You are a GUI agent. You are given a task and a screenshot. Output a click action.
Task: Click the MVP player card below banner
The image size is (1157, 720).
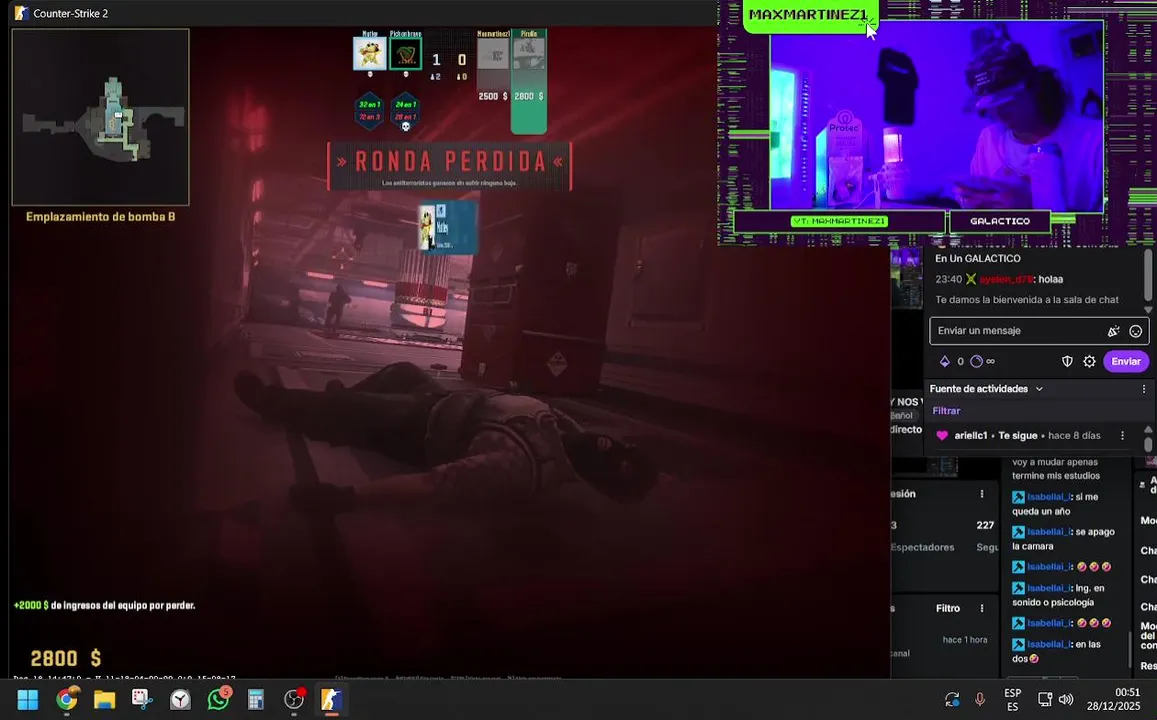(x=447, y=228)
